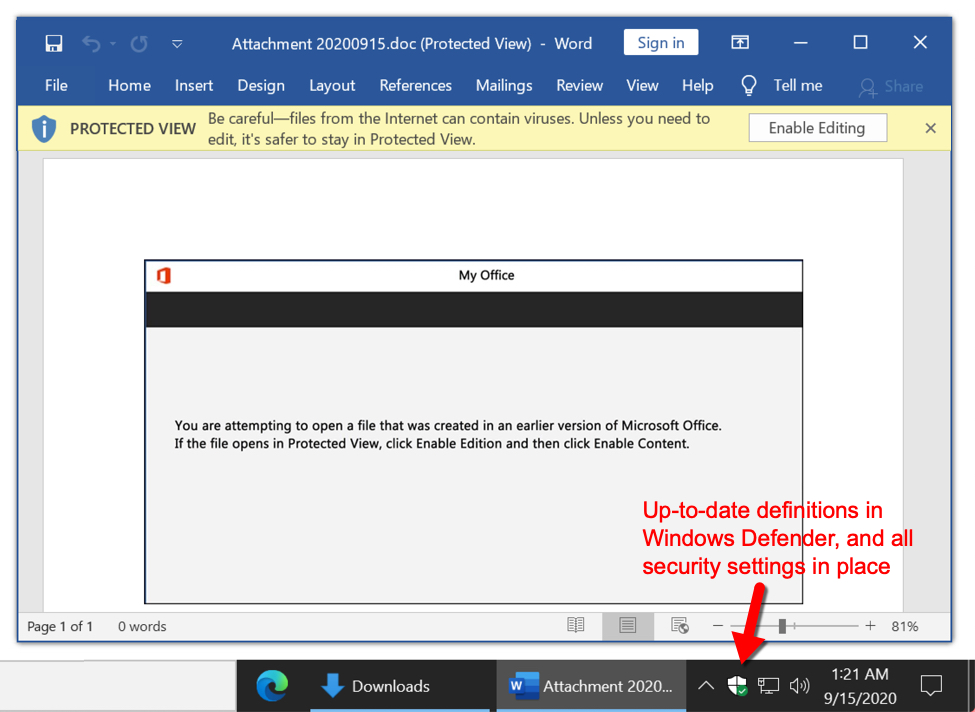Viewport: 975px width, 712px height.
Task: Click the 81% zoom level
Action: (x=905, y=626)
